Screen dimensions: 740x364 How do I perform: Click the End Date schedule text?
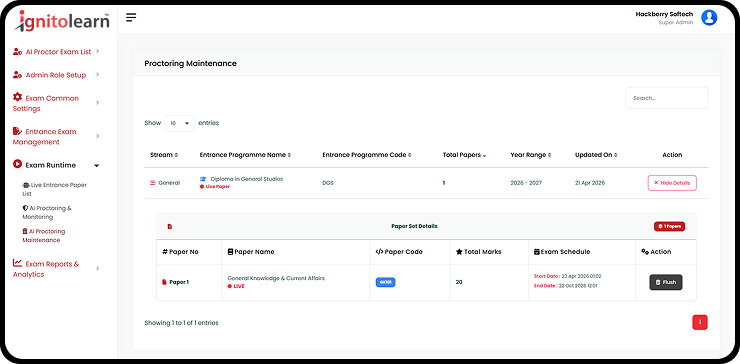pyautogui.click(x=566, y=286)
